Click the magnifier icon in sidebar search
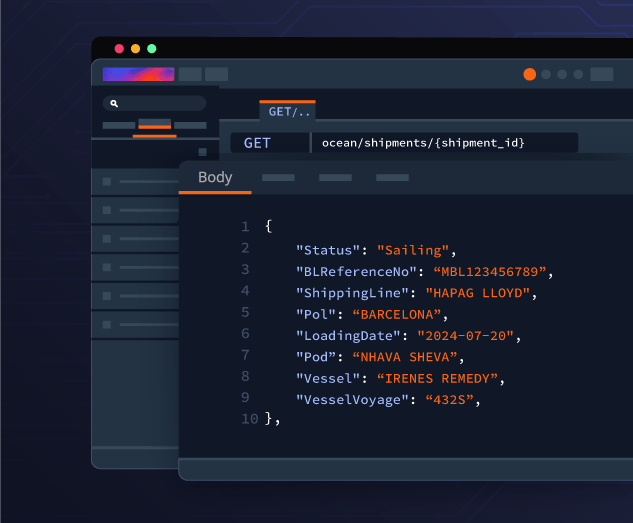This screenshot has height=523, width=633. point(114,103)
